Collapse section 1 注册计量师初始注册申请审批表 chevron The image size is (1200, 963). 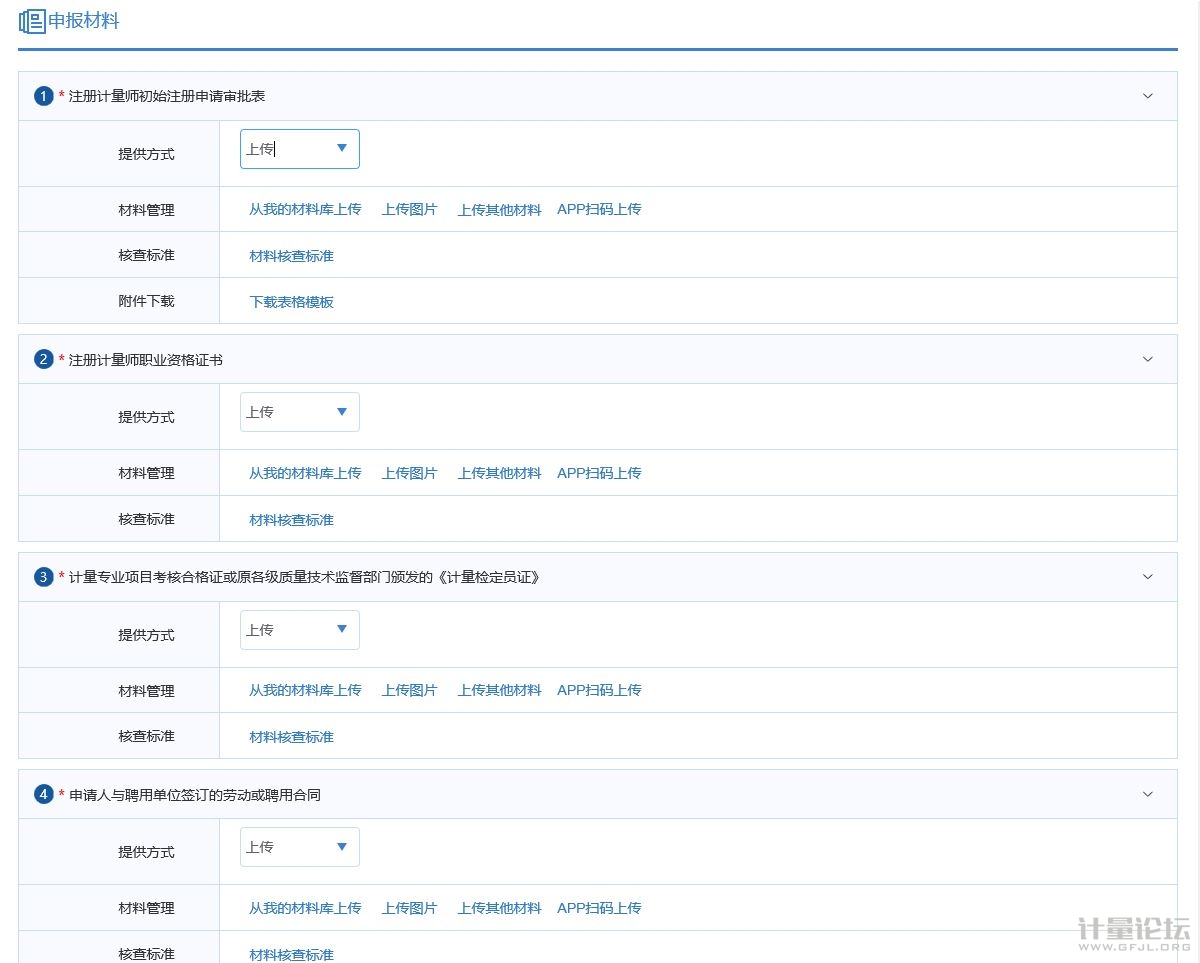click(x=1147, y=96)
